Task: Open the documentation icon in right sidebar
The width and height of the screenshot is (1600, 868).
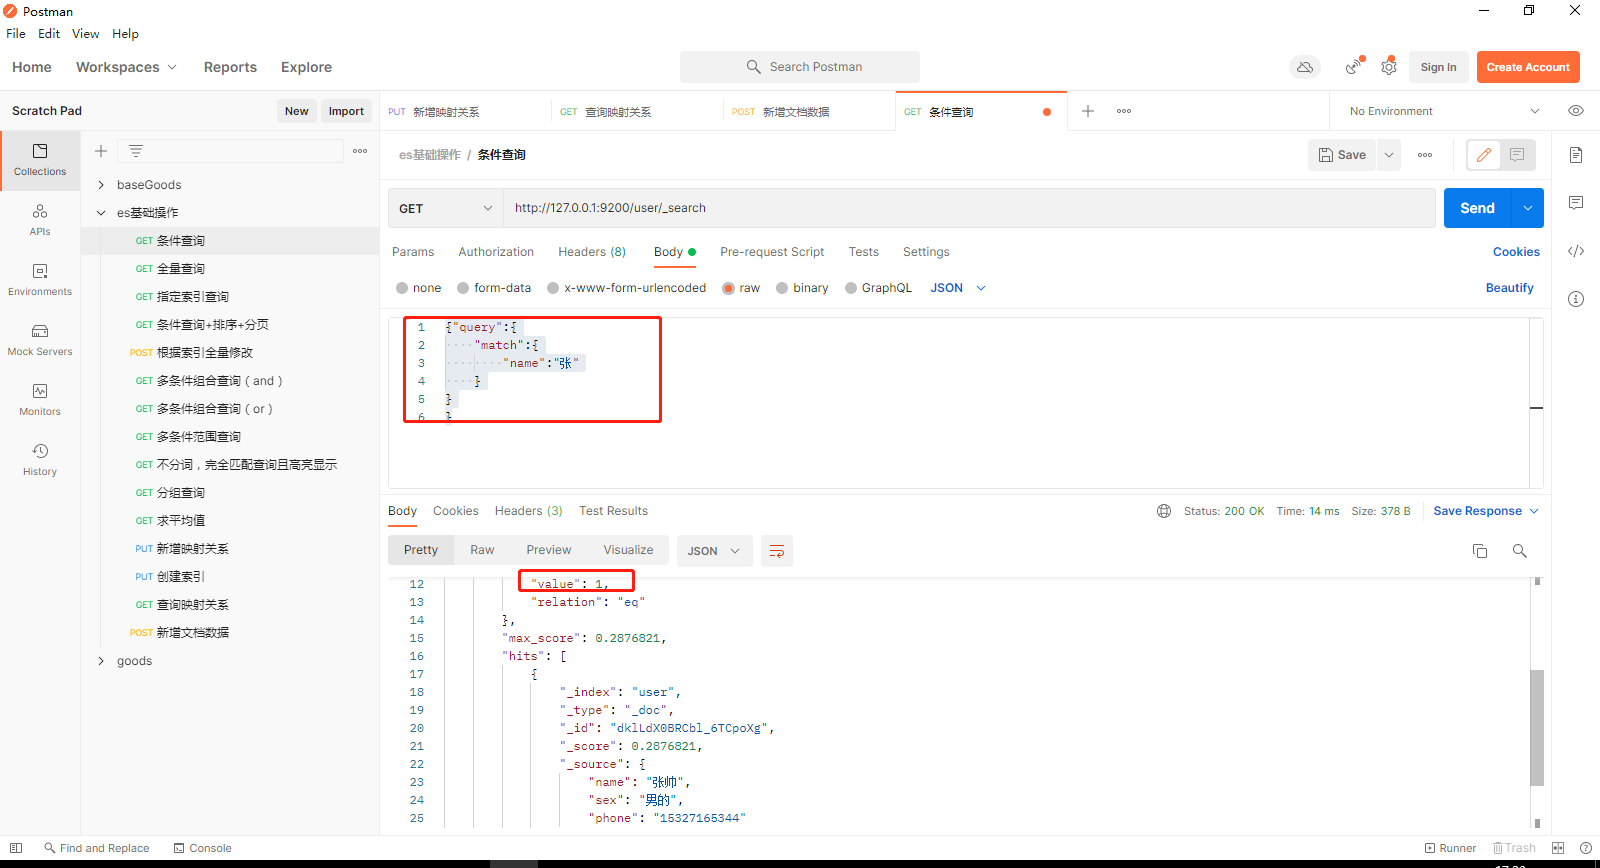Action: (1576, 155)
